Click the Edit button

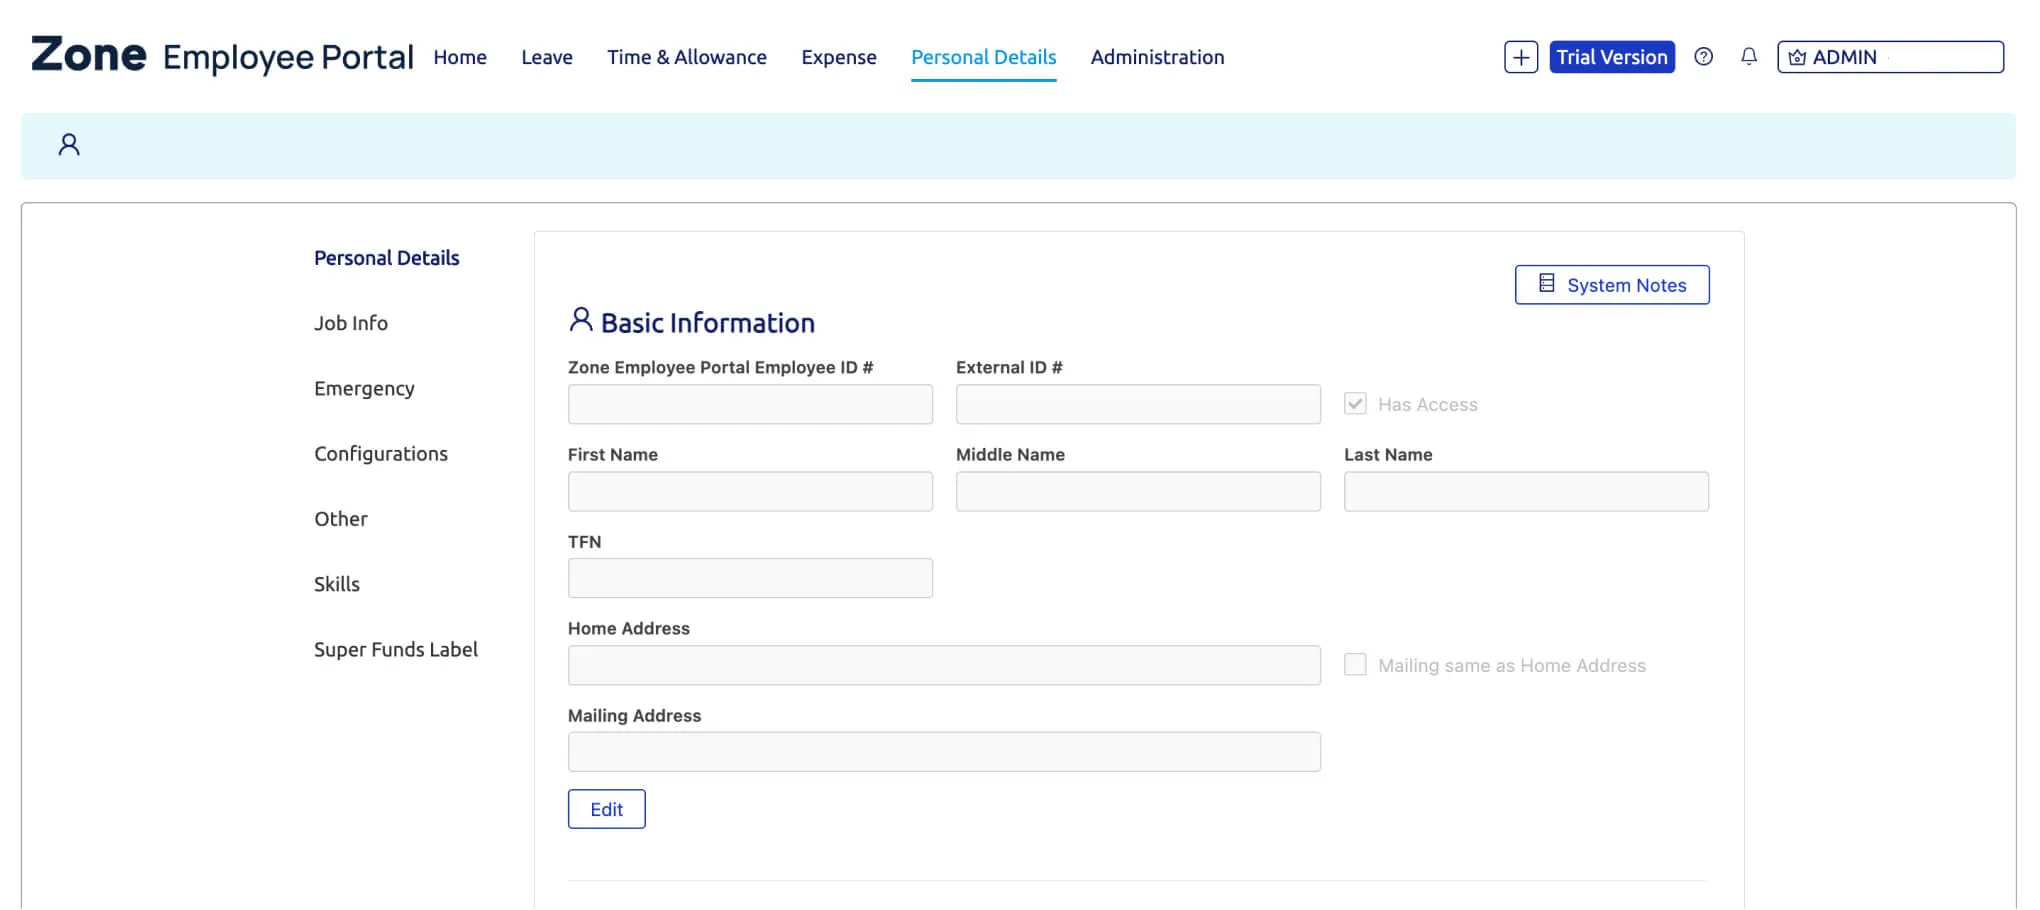[x=606, y=809]
